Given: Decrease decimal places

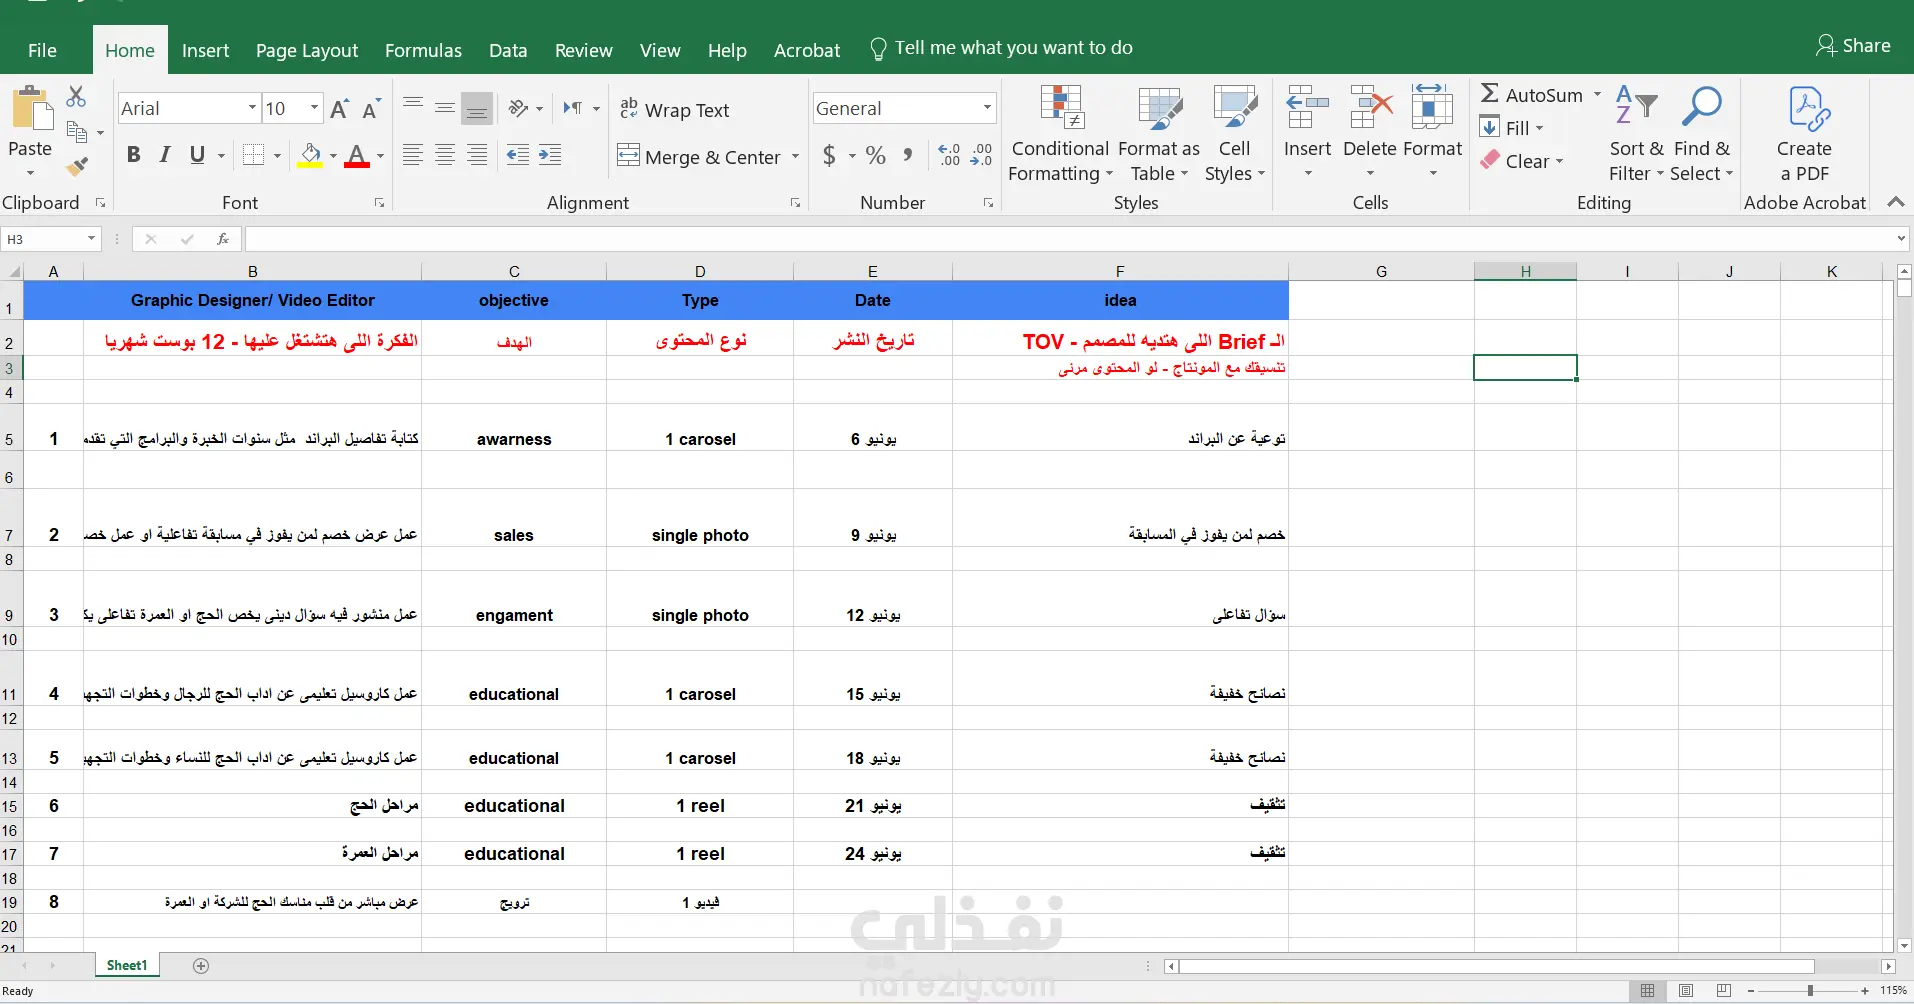Looking at the screenshot, I should [x=981, y=155].
